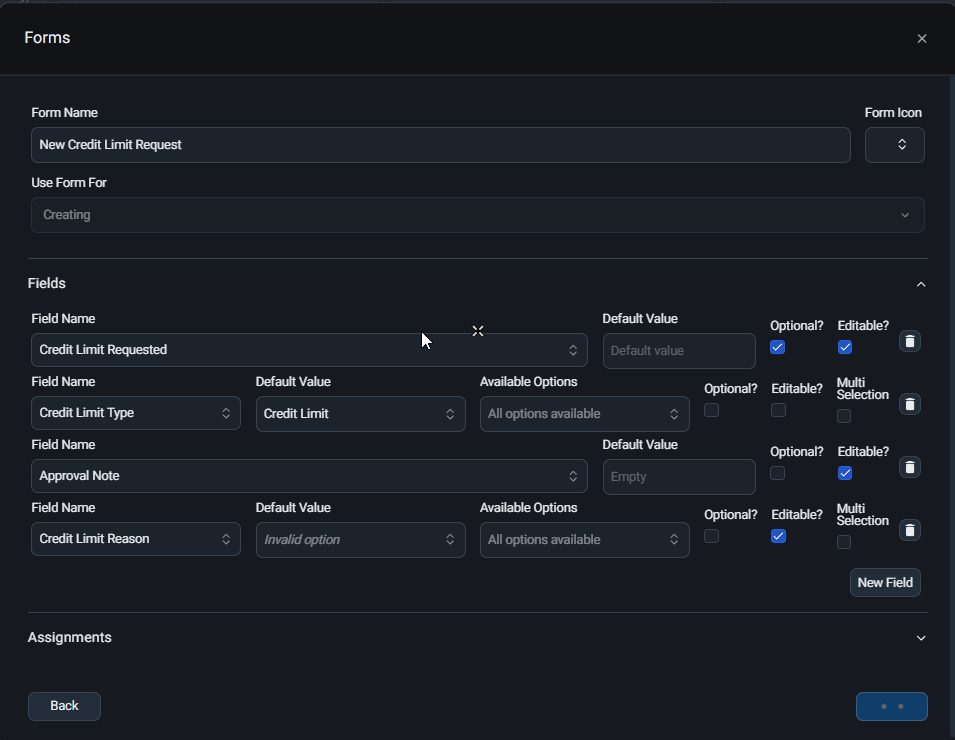Remove the Credit Limit Reason field row
Screen dimensions: 955x740
(909, 530)
